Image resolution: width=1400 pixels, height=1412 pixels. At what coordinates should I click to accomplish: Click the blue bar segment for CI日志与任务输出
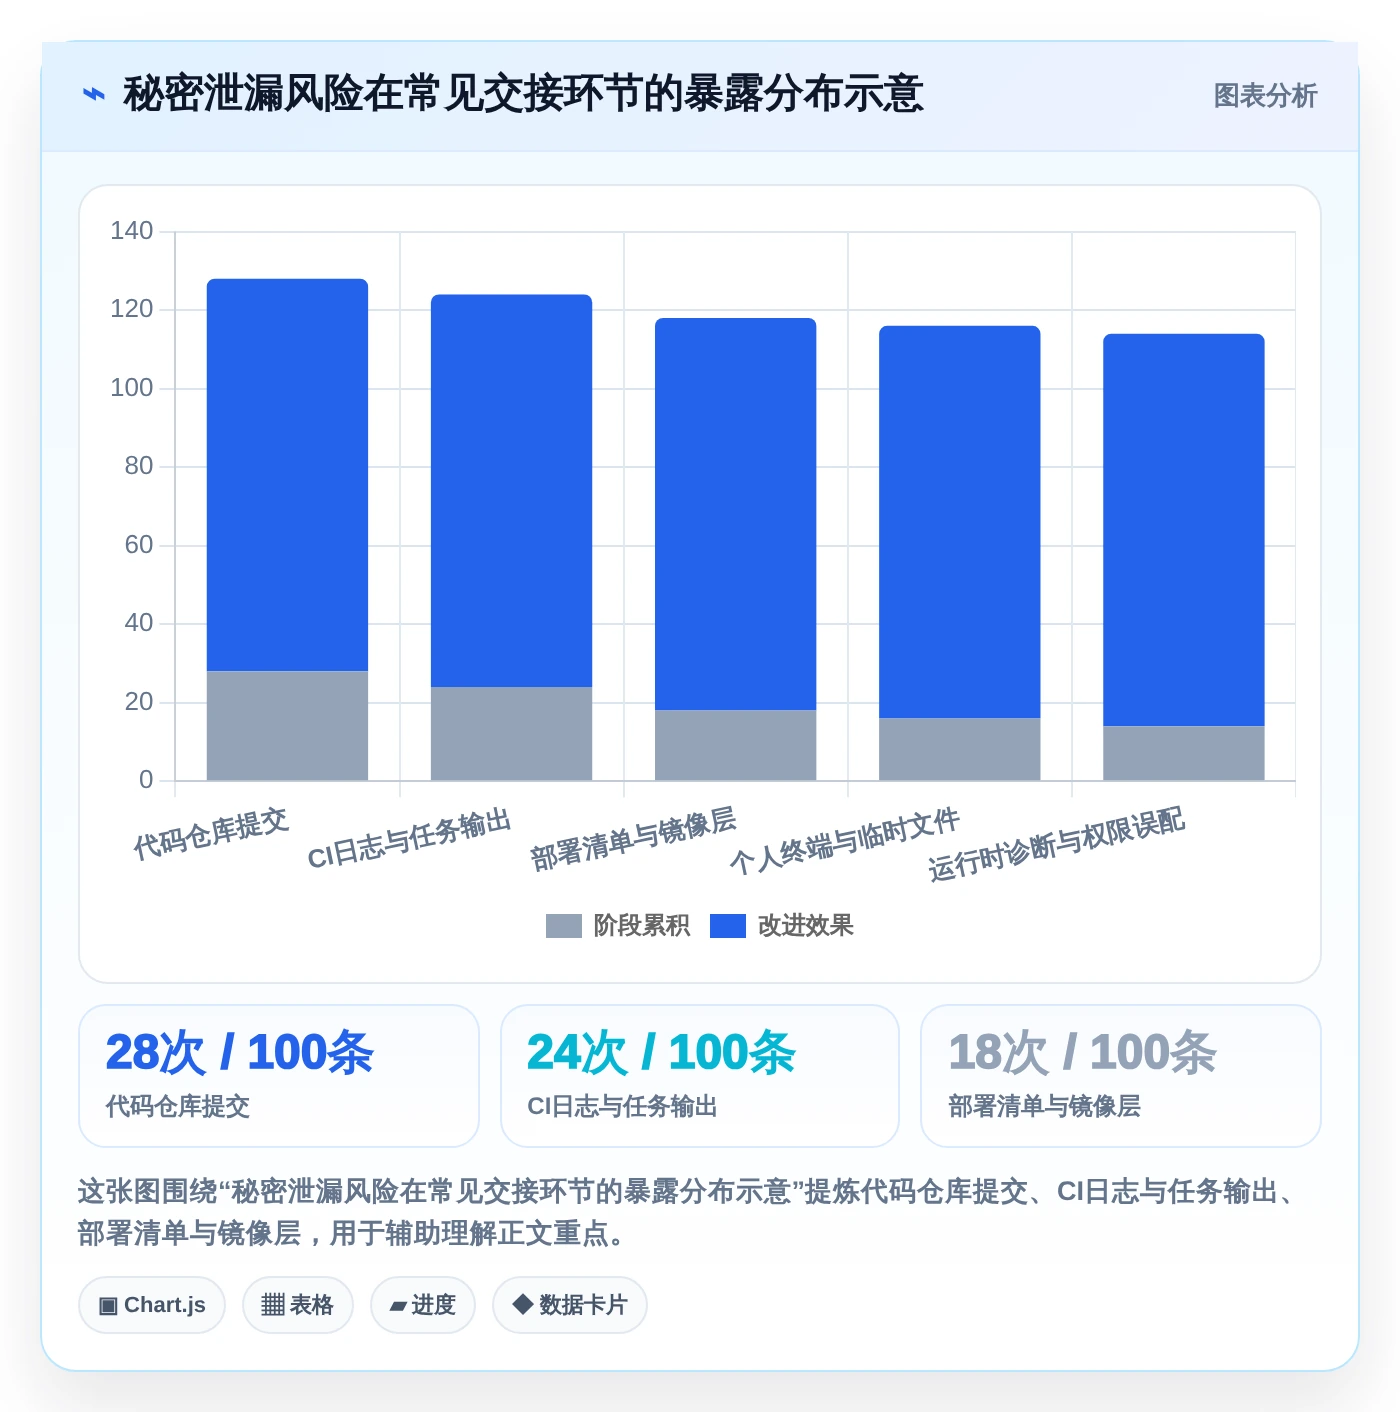(x=512, y=491)
